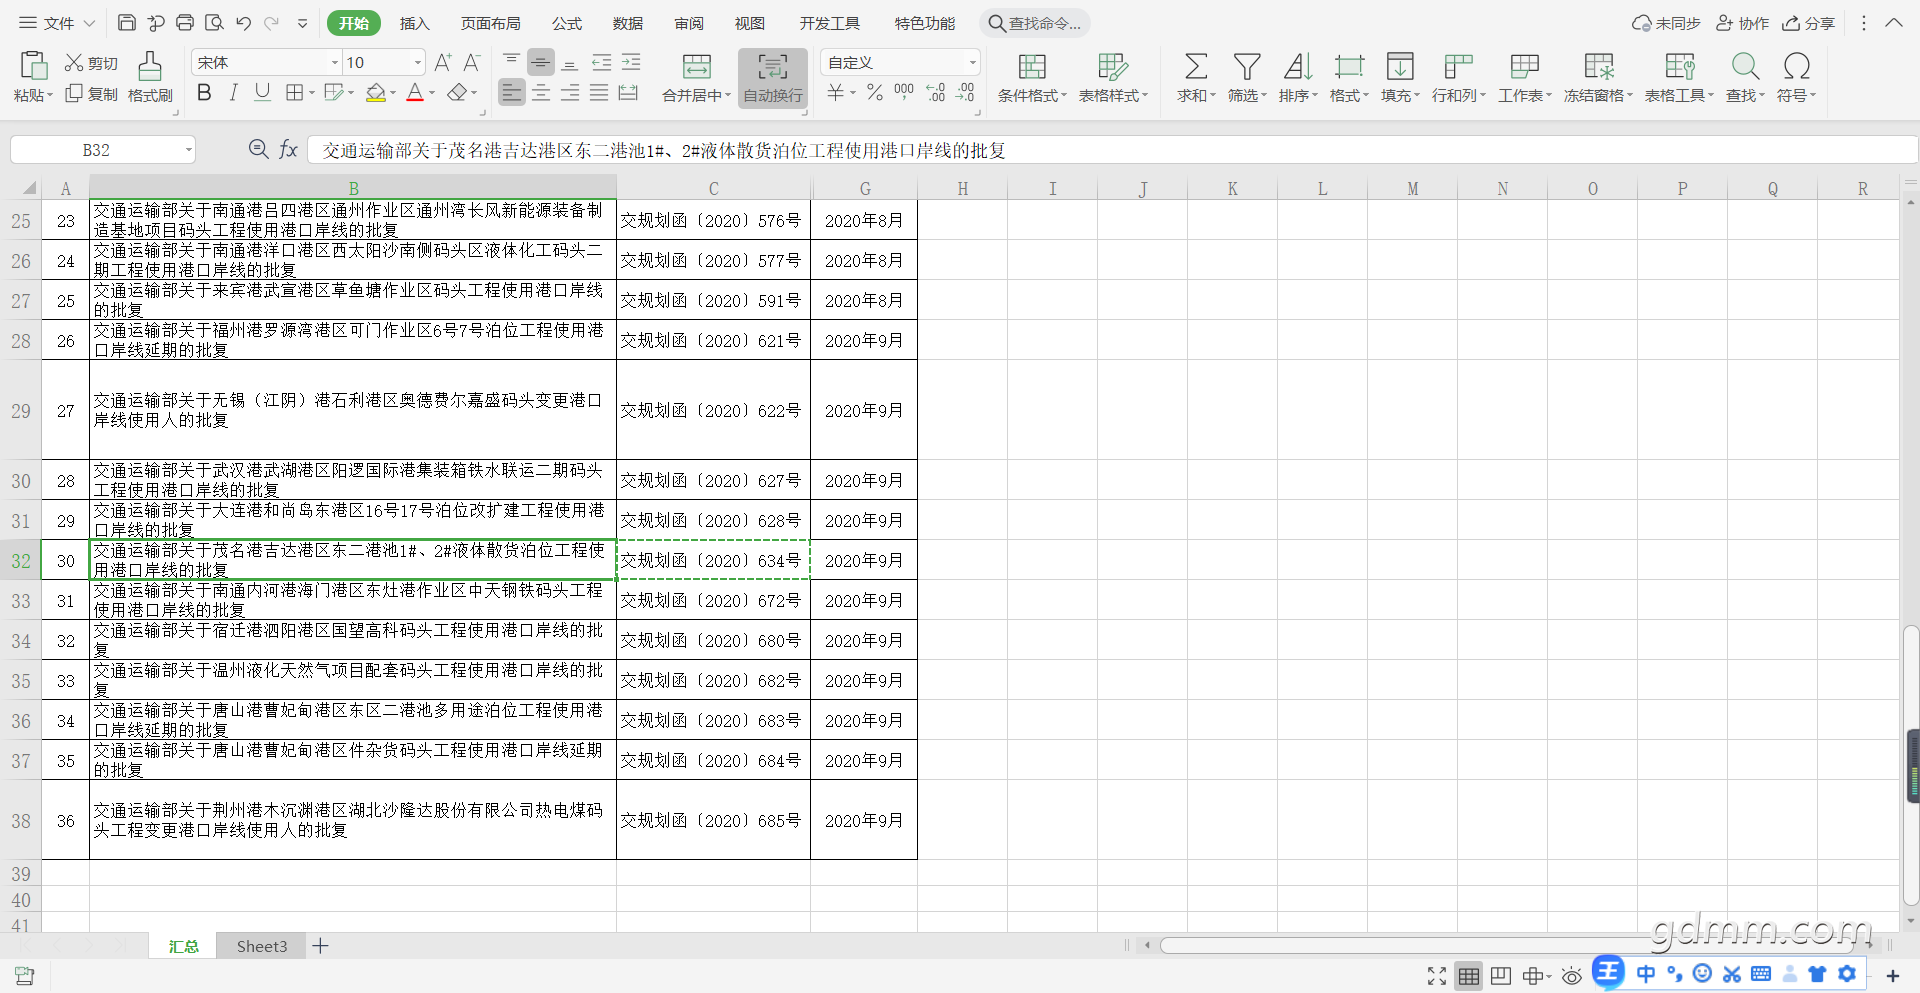Toggle 自动换行 wrap text
This screenshot has height=993, width=1920.
pos(773,77)
